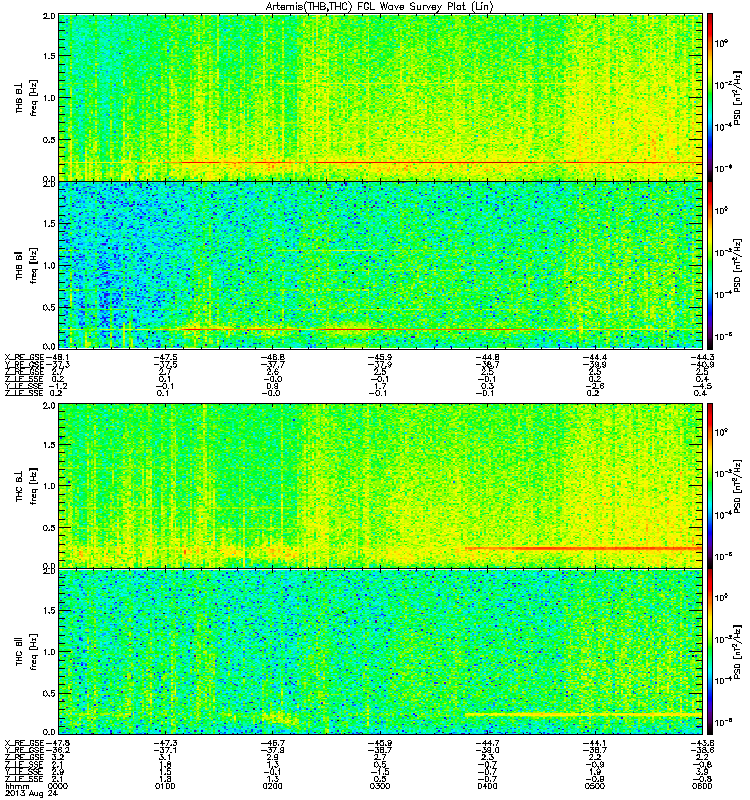Select the 'THC B∥ freq [Hz]' axis label

click(x=26, y=652)
